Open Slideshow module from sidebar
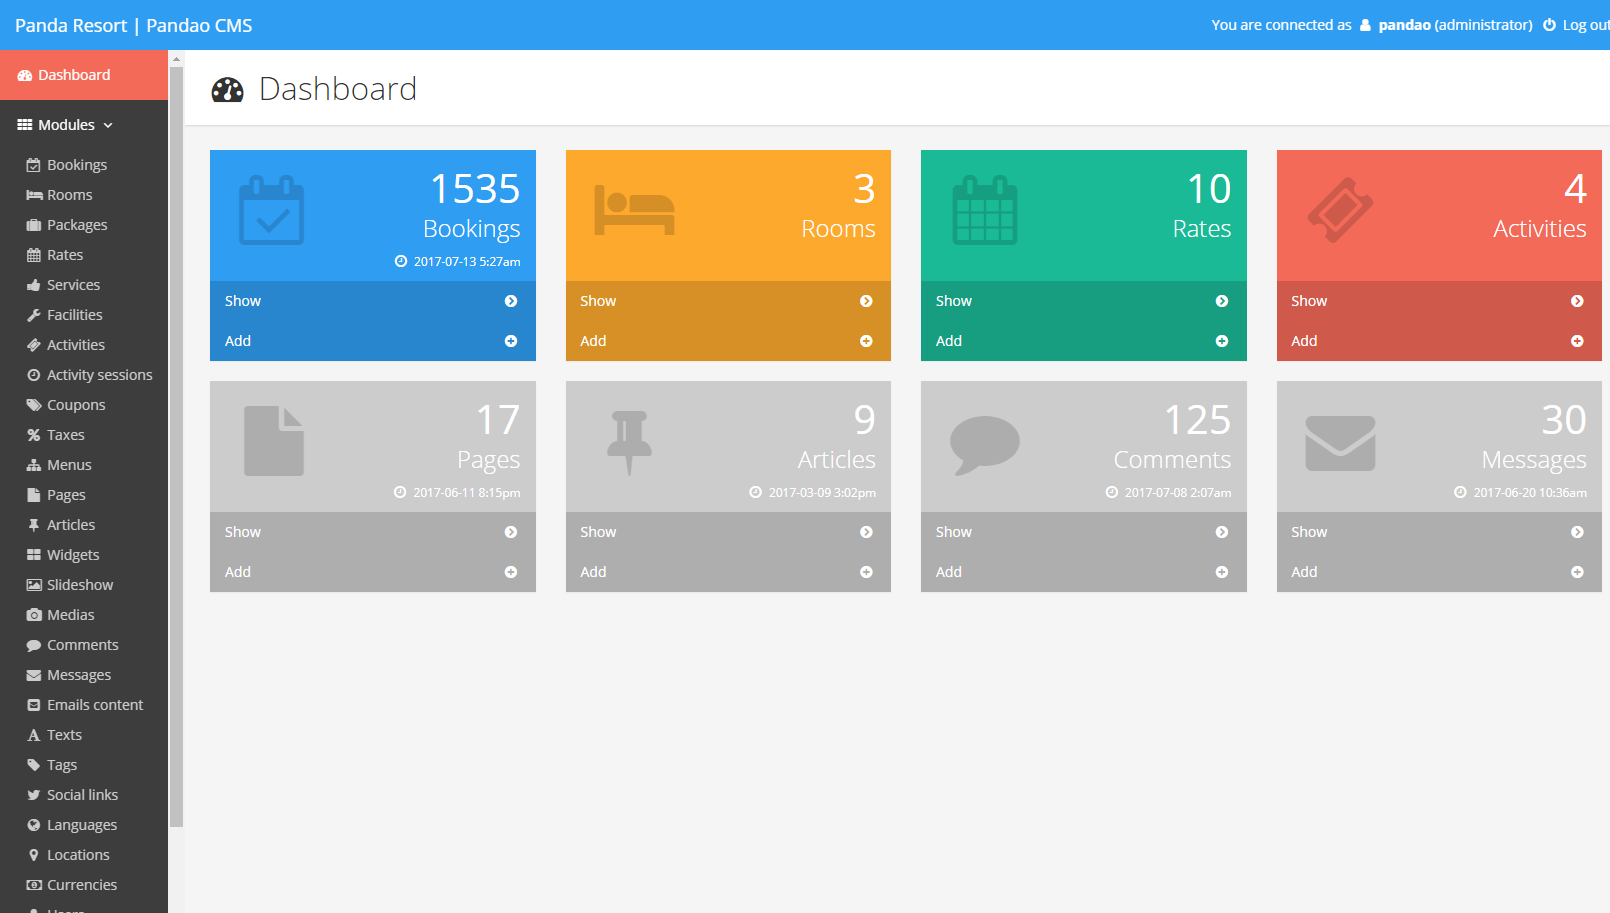 (x=80, y=585)
